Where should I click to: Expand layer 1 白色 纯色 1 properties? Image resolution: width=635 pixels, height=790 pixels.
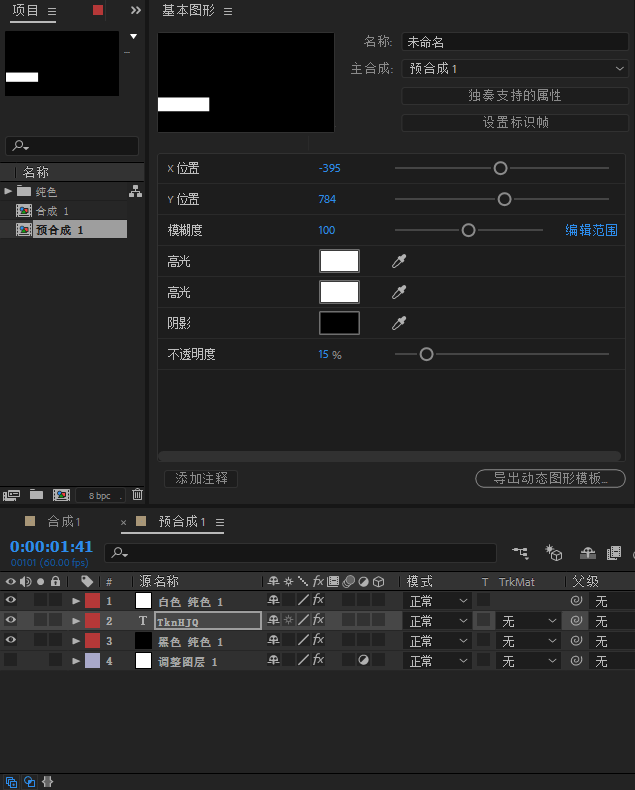[76, 601]
